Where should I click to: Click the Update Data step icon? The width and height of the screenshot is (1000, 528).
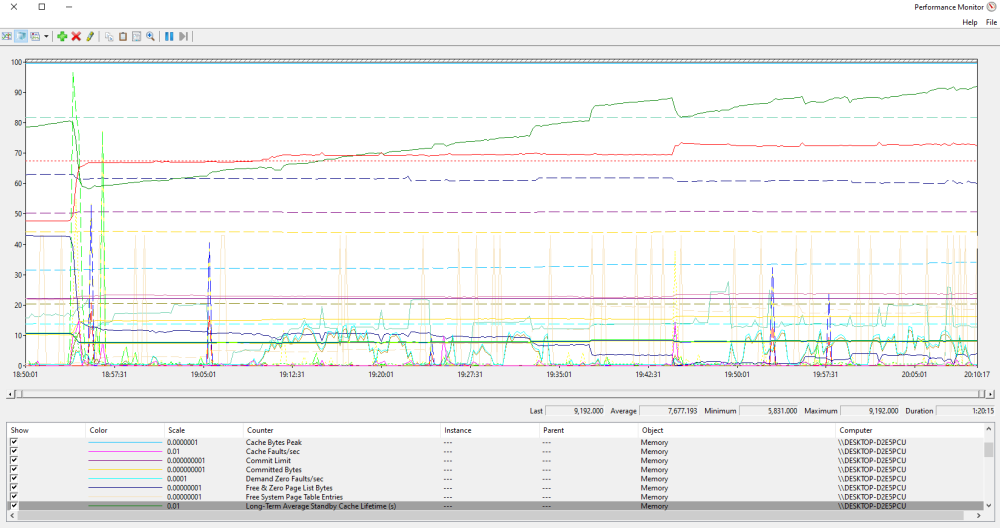183,36
